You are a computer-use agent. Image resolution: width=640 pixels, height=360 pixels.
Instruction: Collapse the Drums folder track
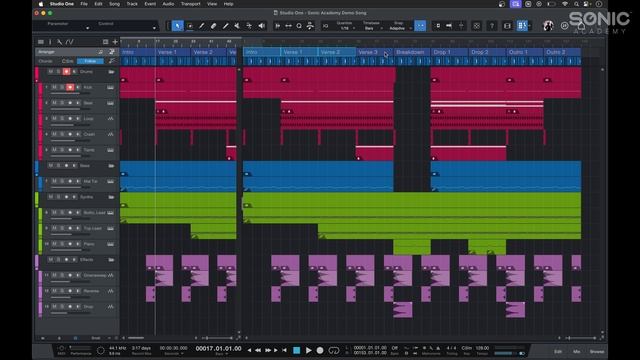[x=111, y=72]
